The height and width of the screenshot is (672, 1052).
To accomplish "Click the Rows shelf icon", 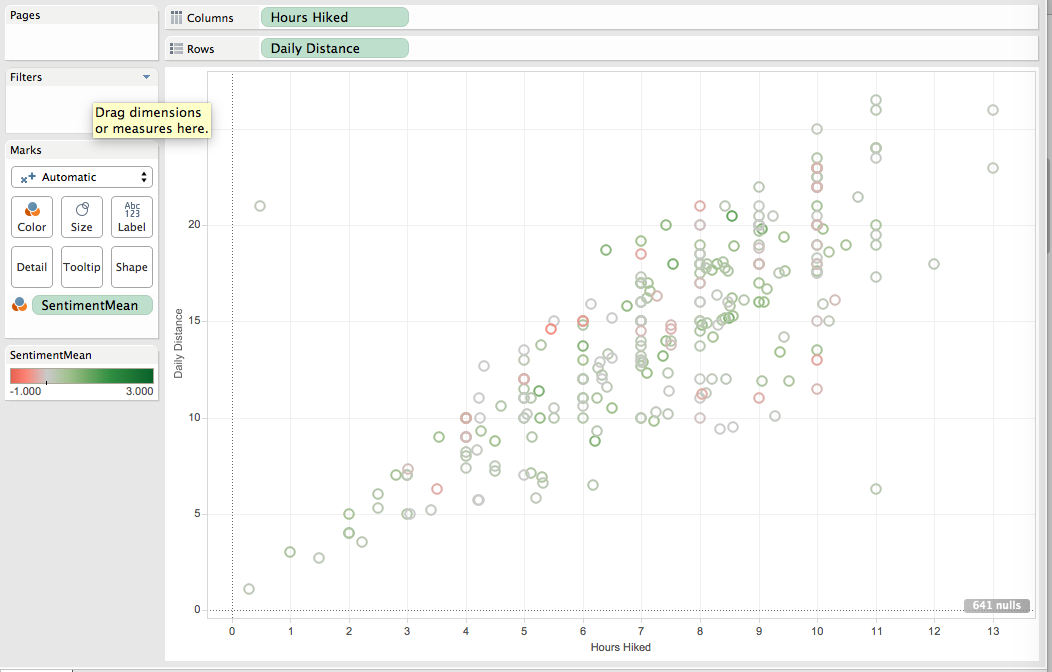I will coord(176,48).
